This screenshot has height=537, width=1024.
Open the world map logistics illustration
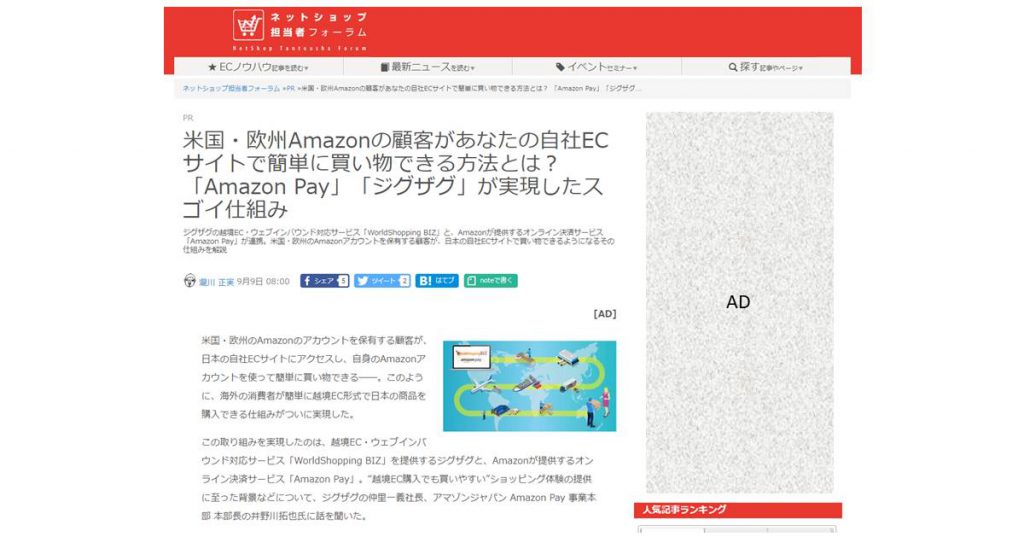click(530, 386)
